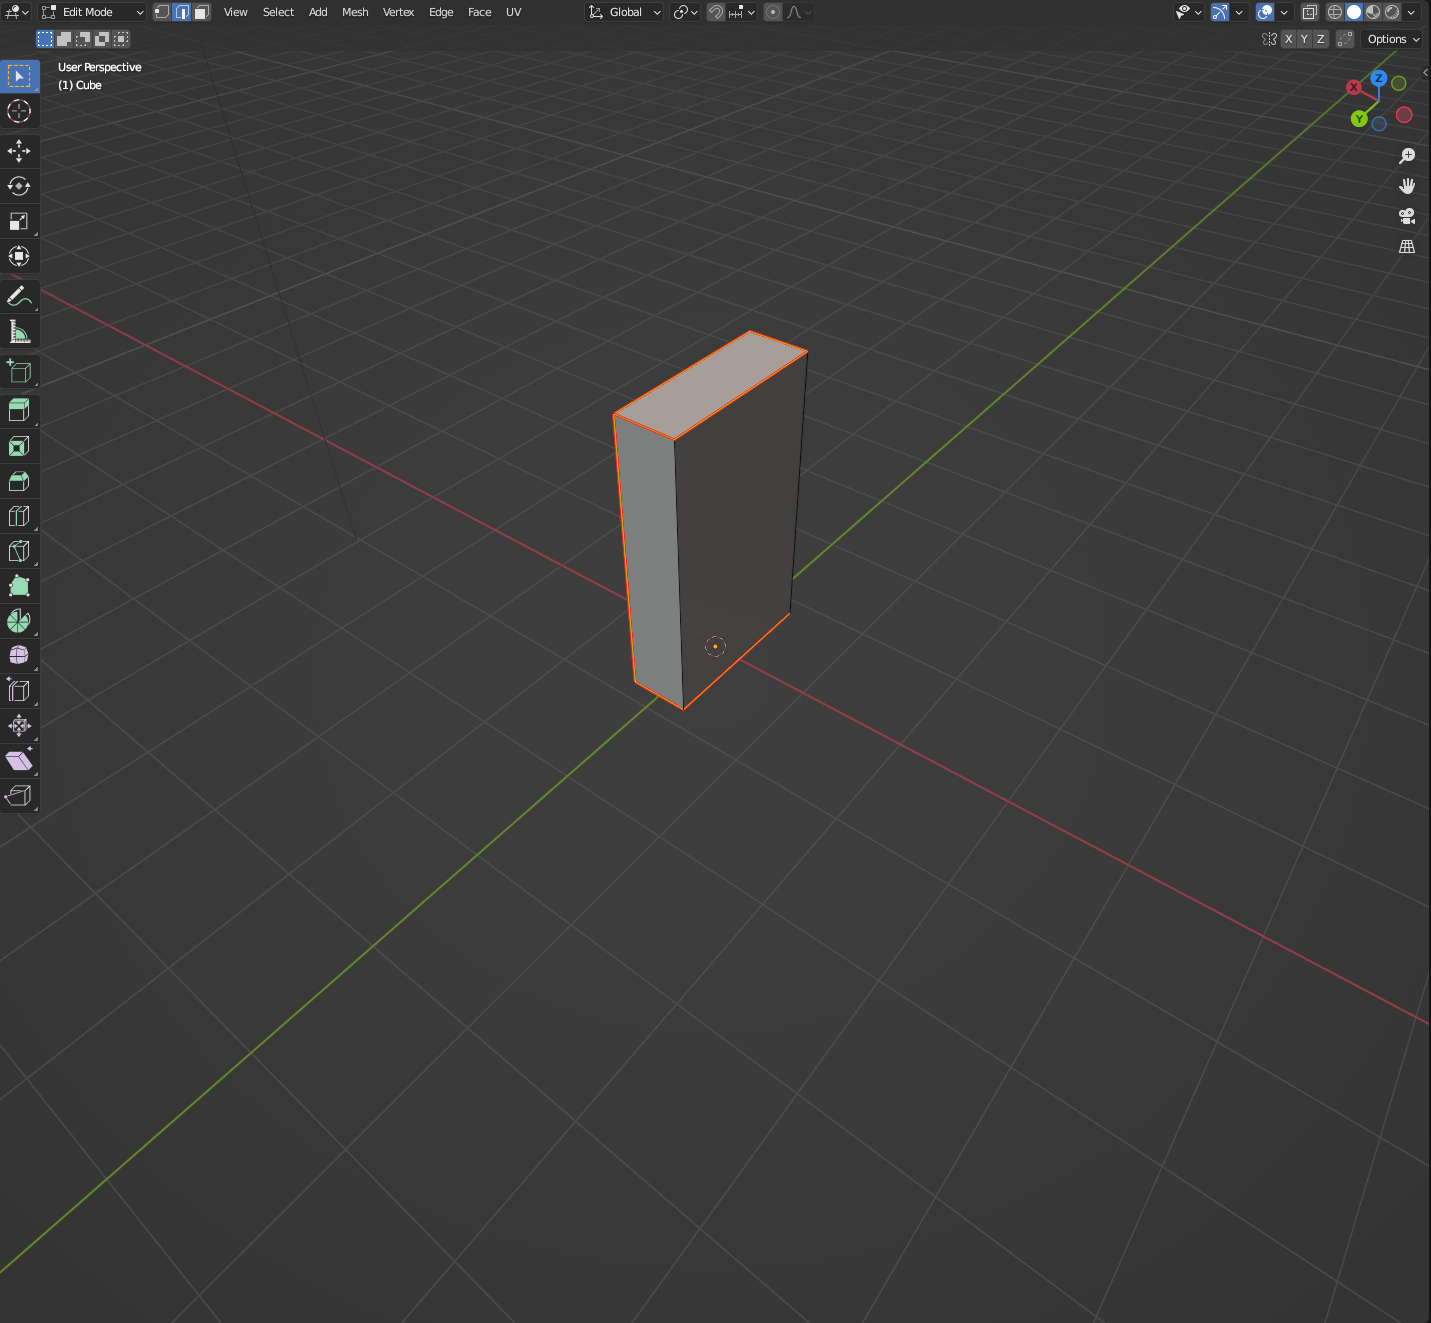Click the pan hand viewport icon
The image size is (1431, 1323).
(x=1407, y=186)
